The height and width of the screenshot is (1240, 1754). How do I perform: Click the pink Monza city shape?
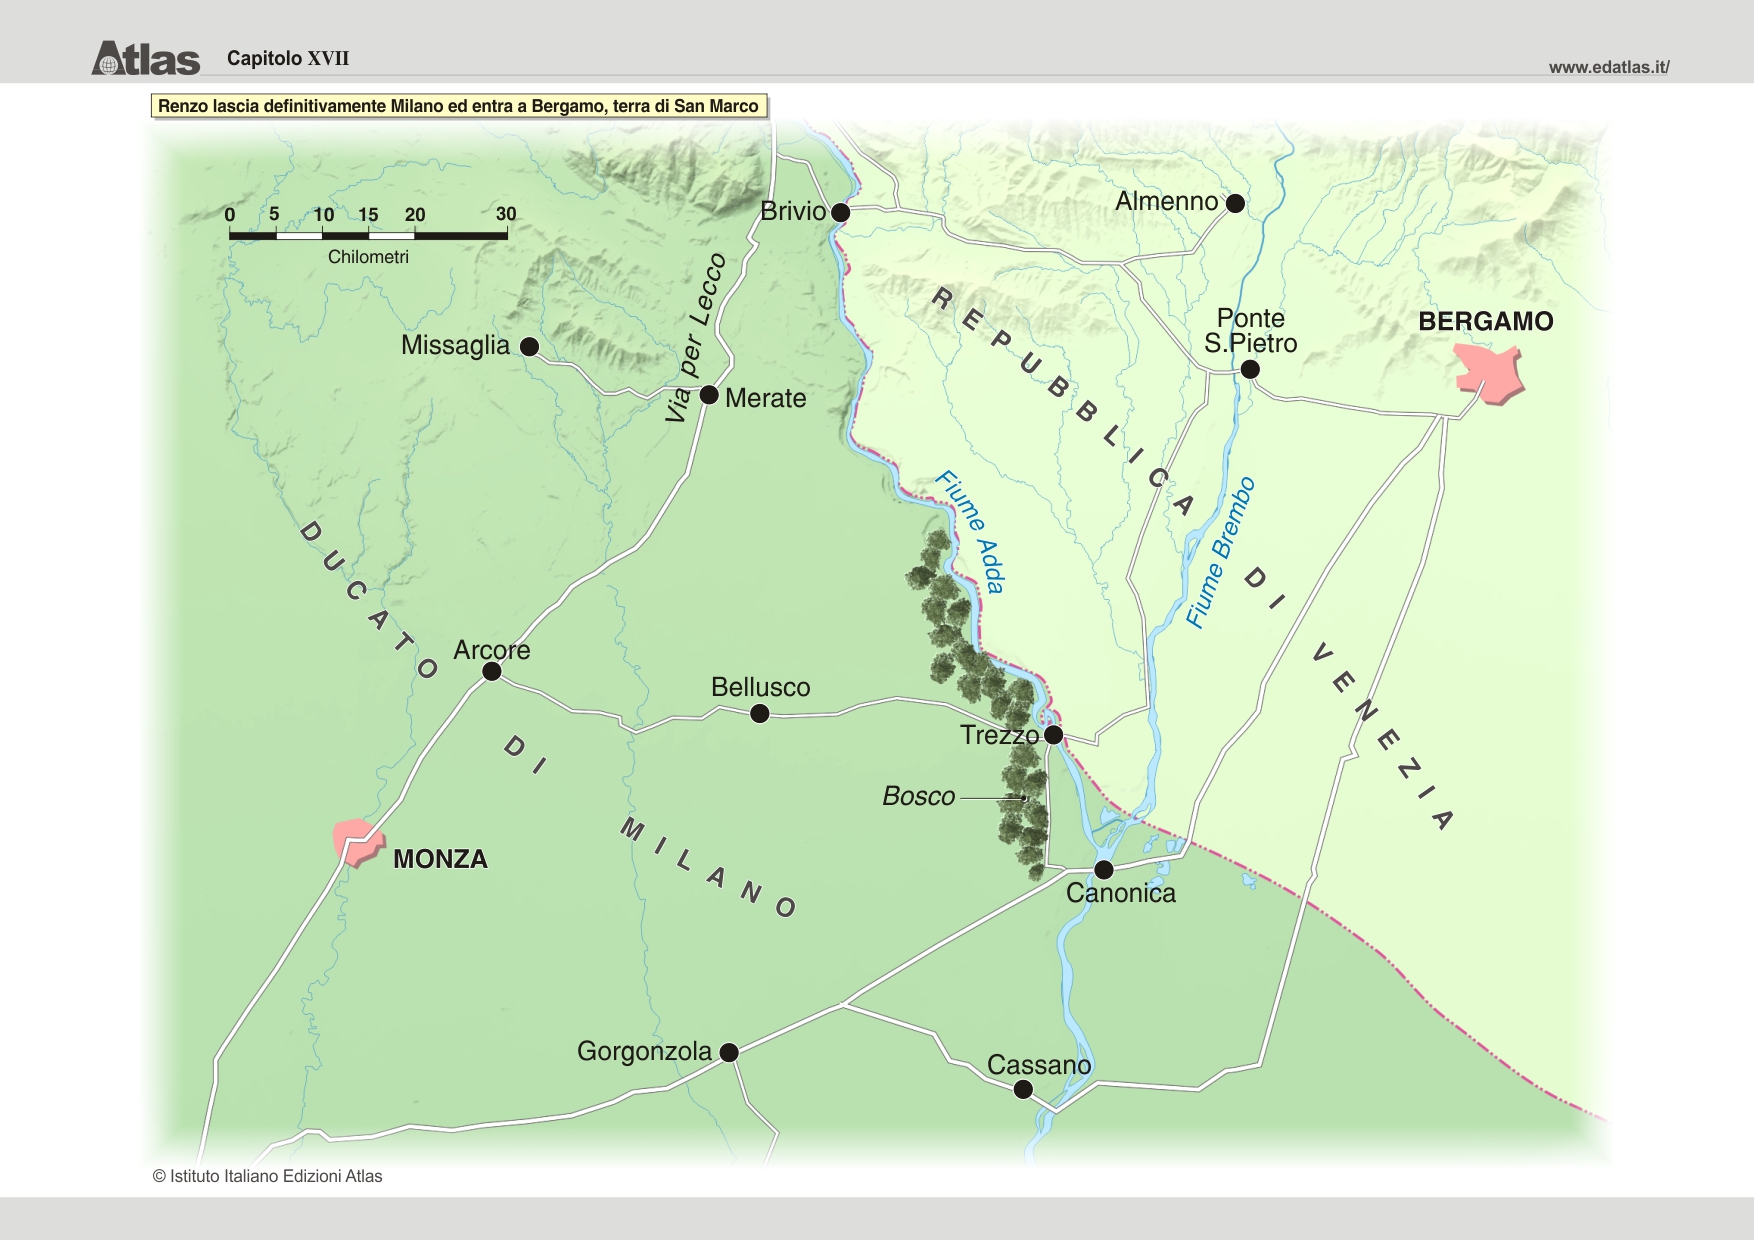(x=356, y=841)
